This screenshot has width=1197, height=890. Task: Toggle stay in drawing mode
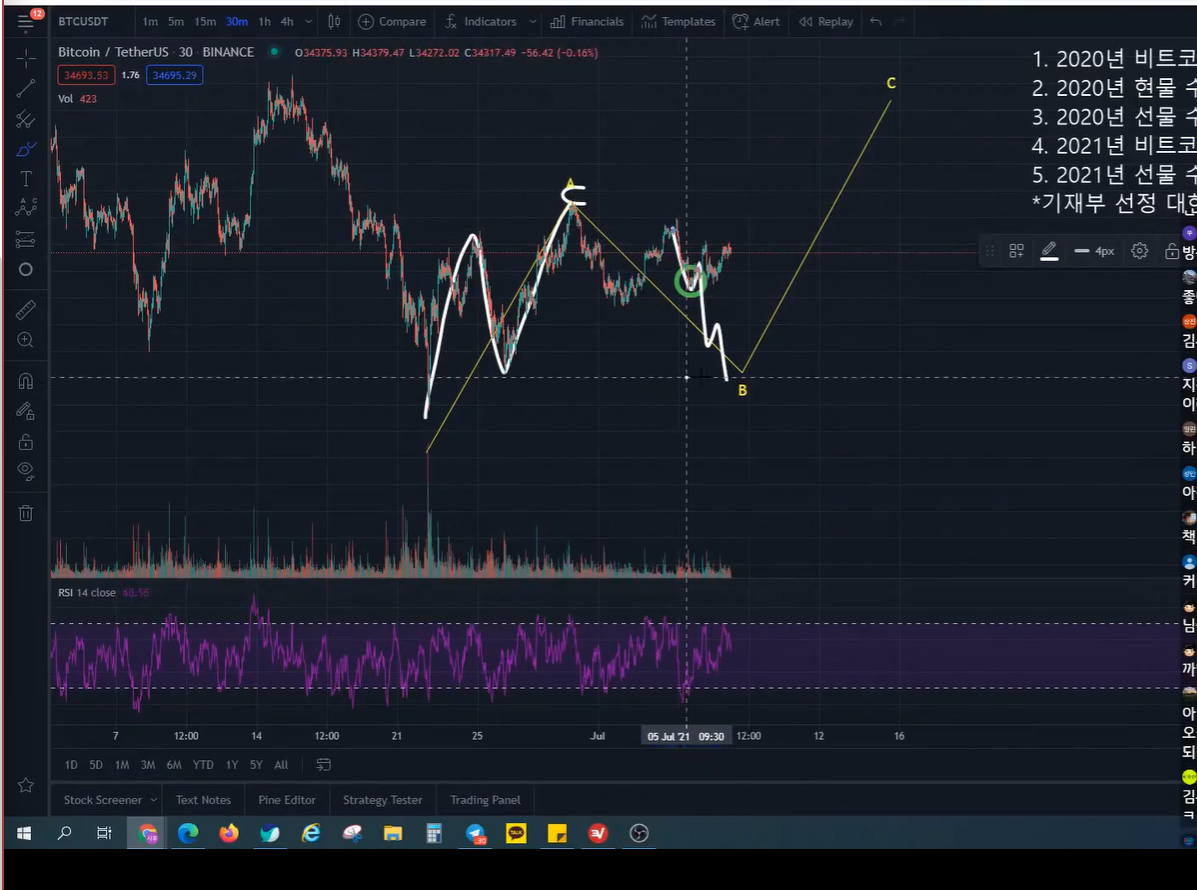point(25,411)
